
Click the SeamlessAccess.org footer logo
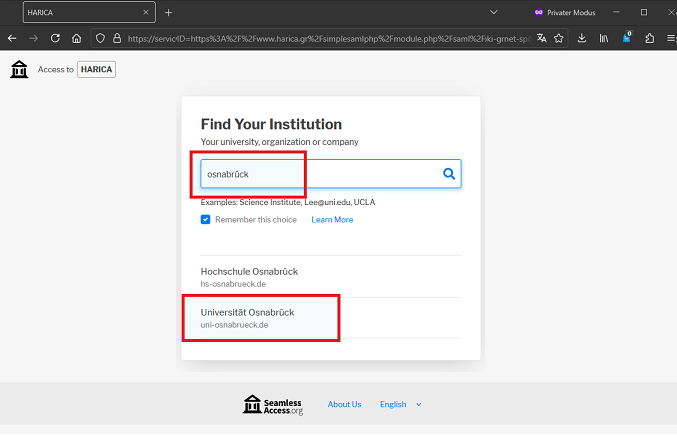[273, 405]
